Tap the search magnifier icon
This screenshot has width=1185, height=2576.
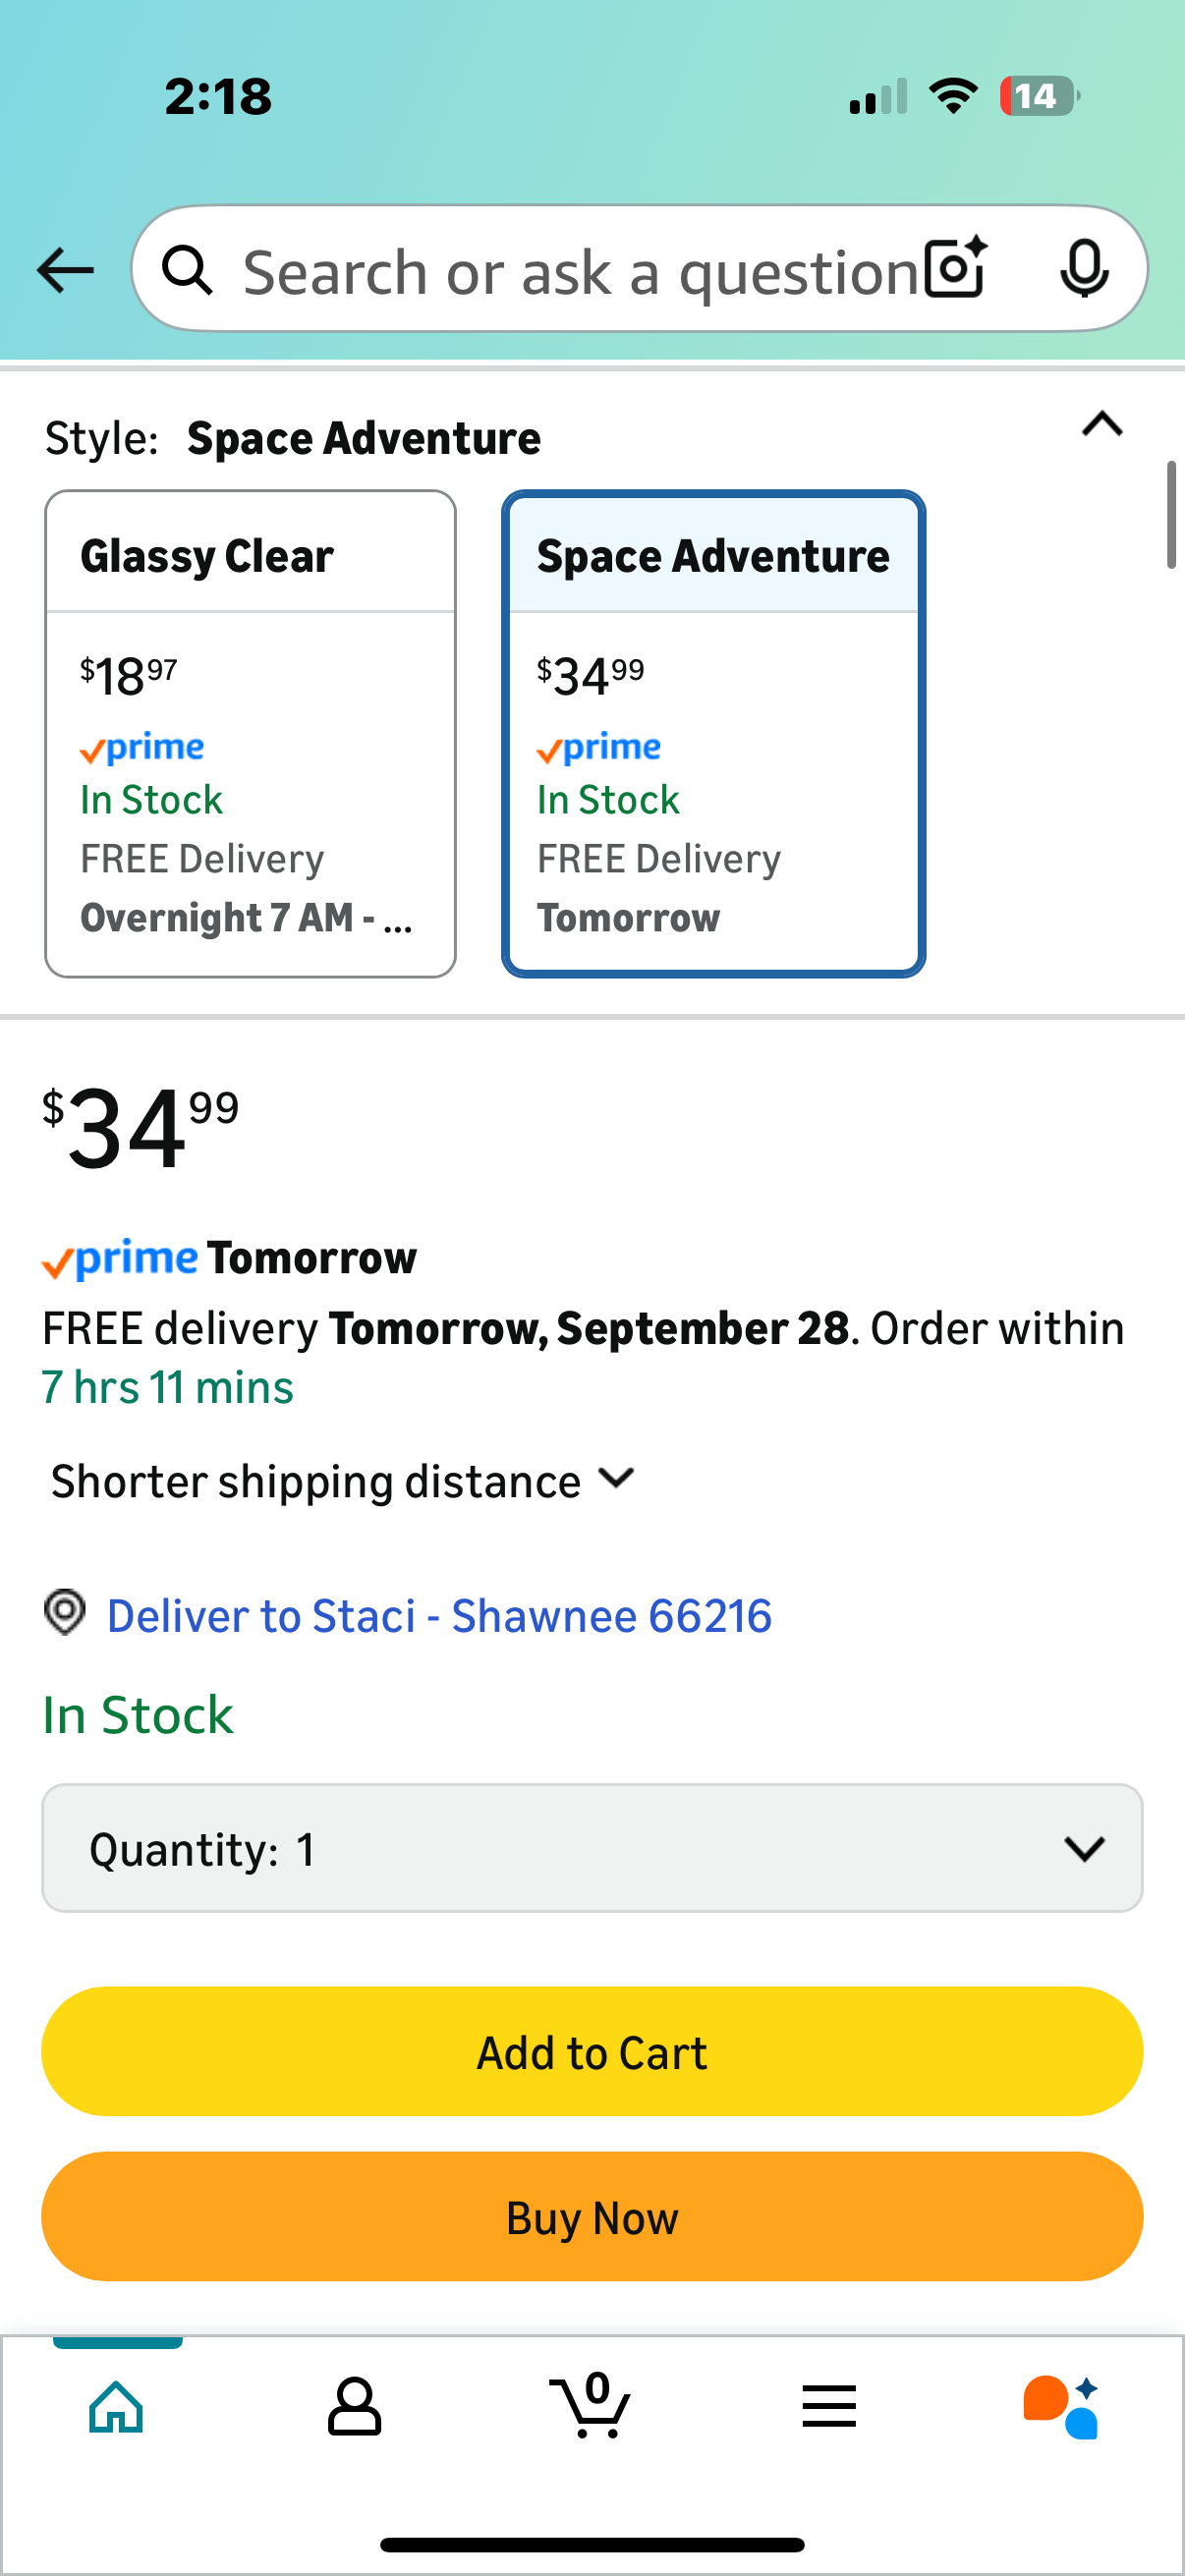188,271
